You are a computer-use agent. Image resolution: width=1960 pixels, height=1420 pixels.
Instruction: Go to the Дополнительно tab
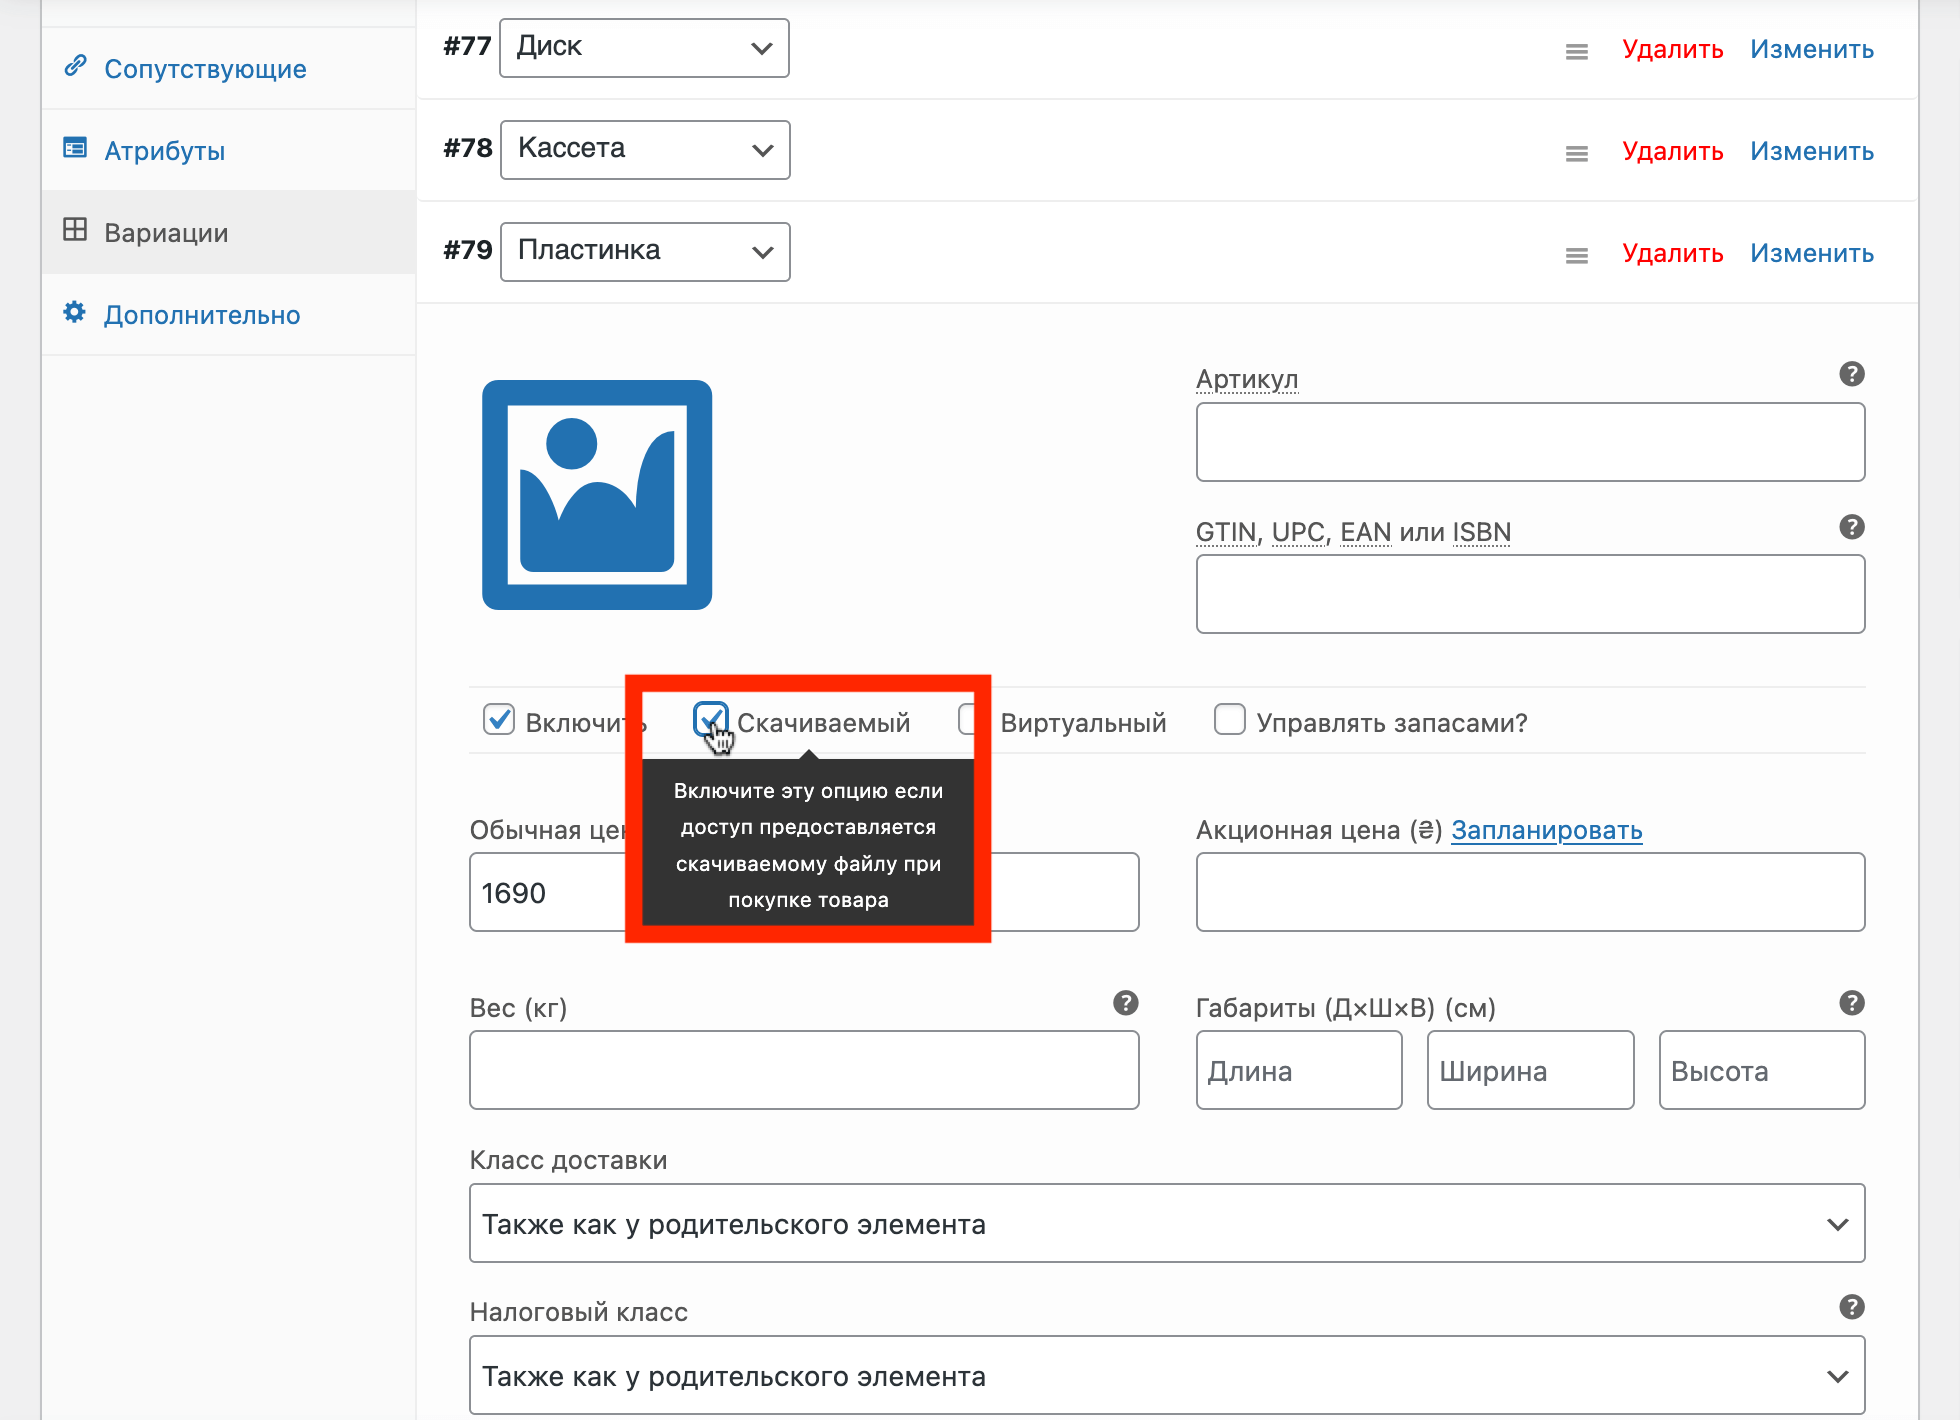click(x=228, y=314)
